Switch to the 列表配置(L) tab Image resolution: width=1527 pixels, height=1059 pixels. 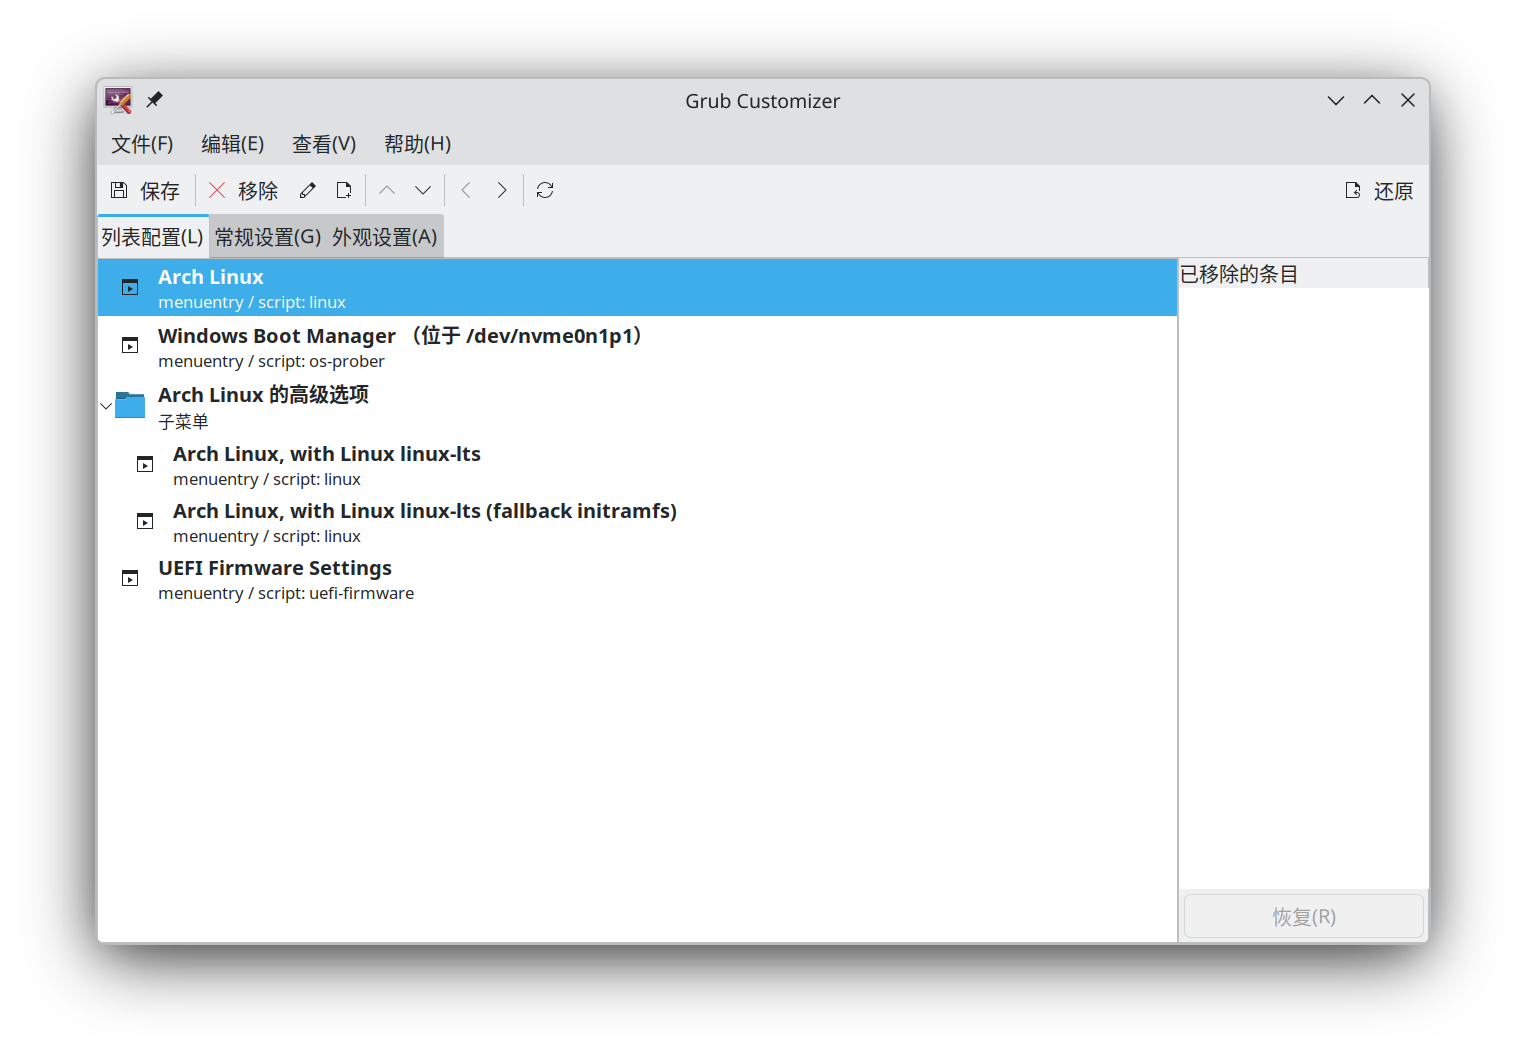[x=152, y=237]
